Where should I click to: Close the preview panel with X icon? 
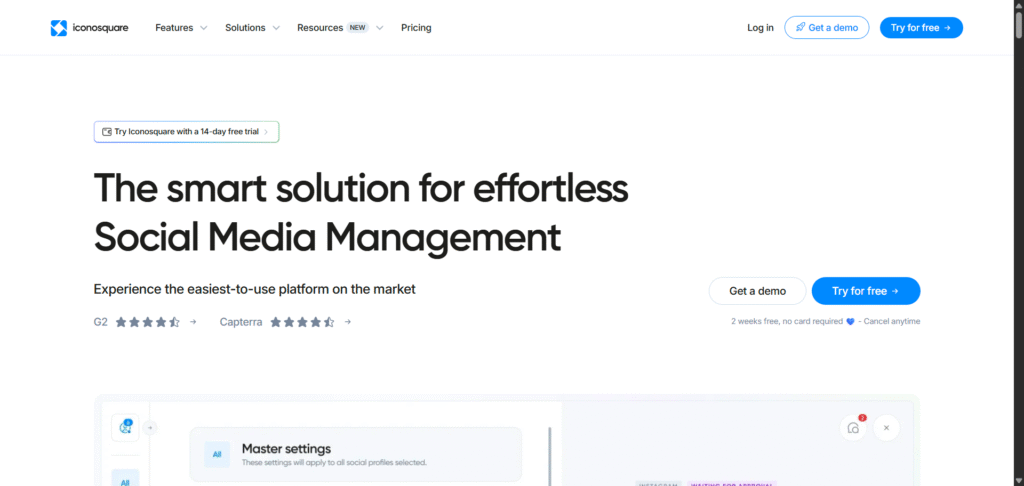[x=886, y=428]
